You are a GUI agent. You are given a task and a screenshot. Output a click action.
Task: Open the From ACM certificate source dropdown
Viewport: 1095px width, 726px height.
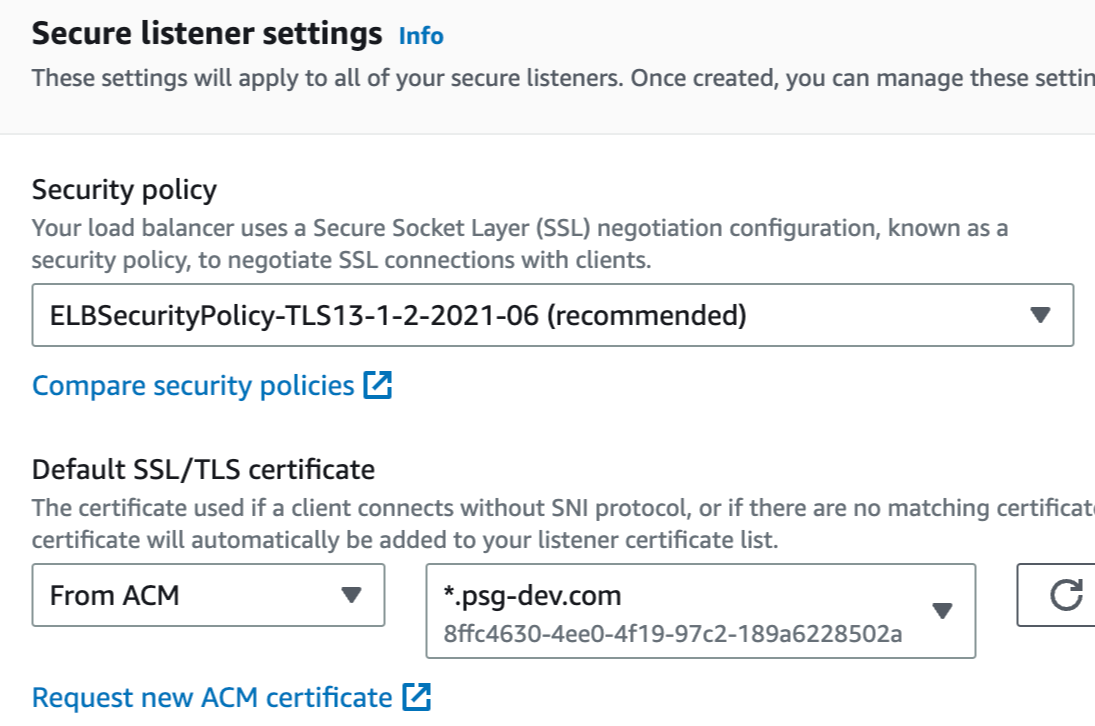(208, 596)
